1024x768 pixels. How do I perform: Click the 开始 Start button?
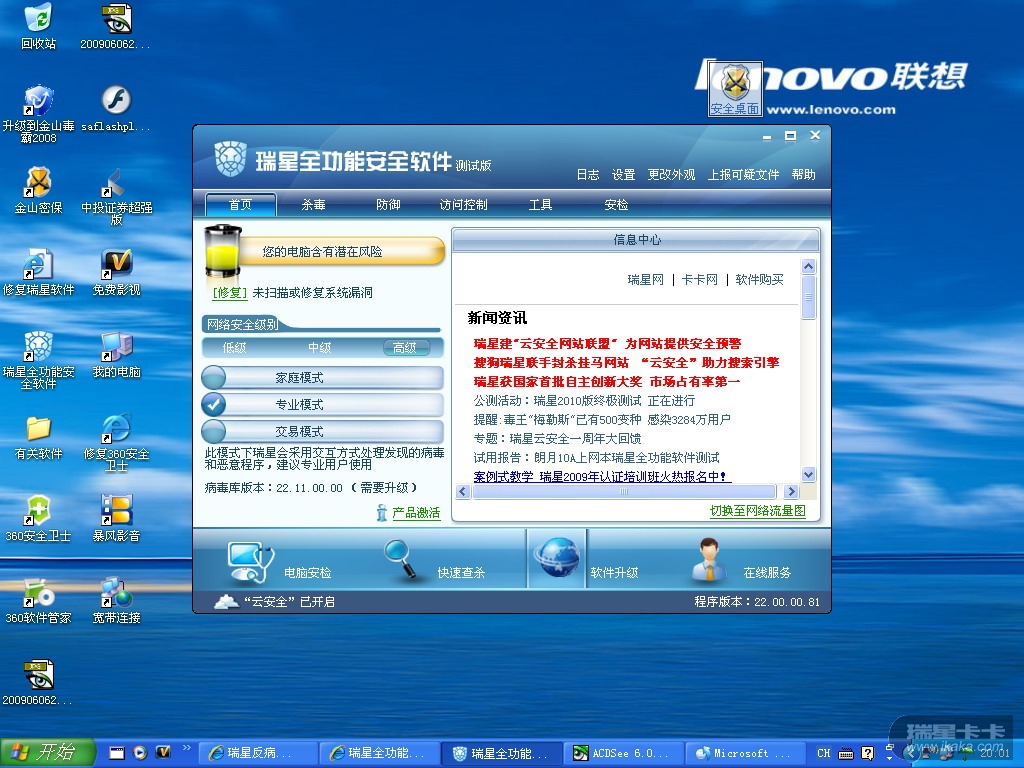[47, 752]
